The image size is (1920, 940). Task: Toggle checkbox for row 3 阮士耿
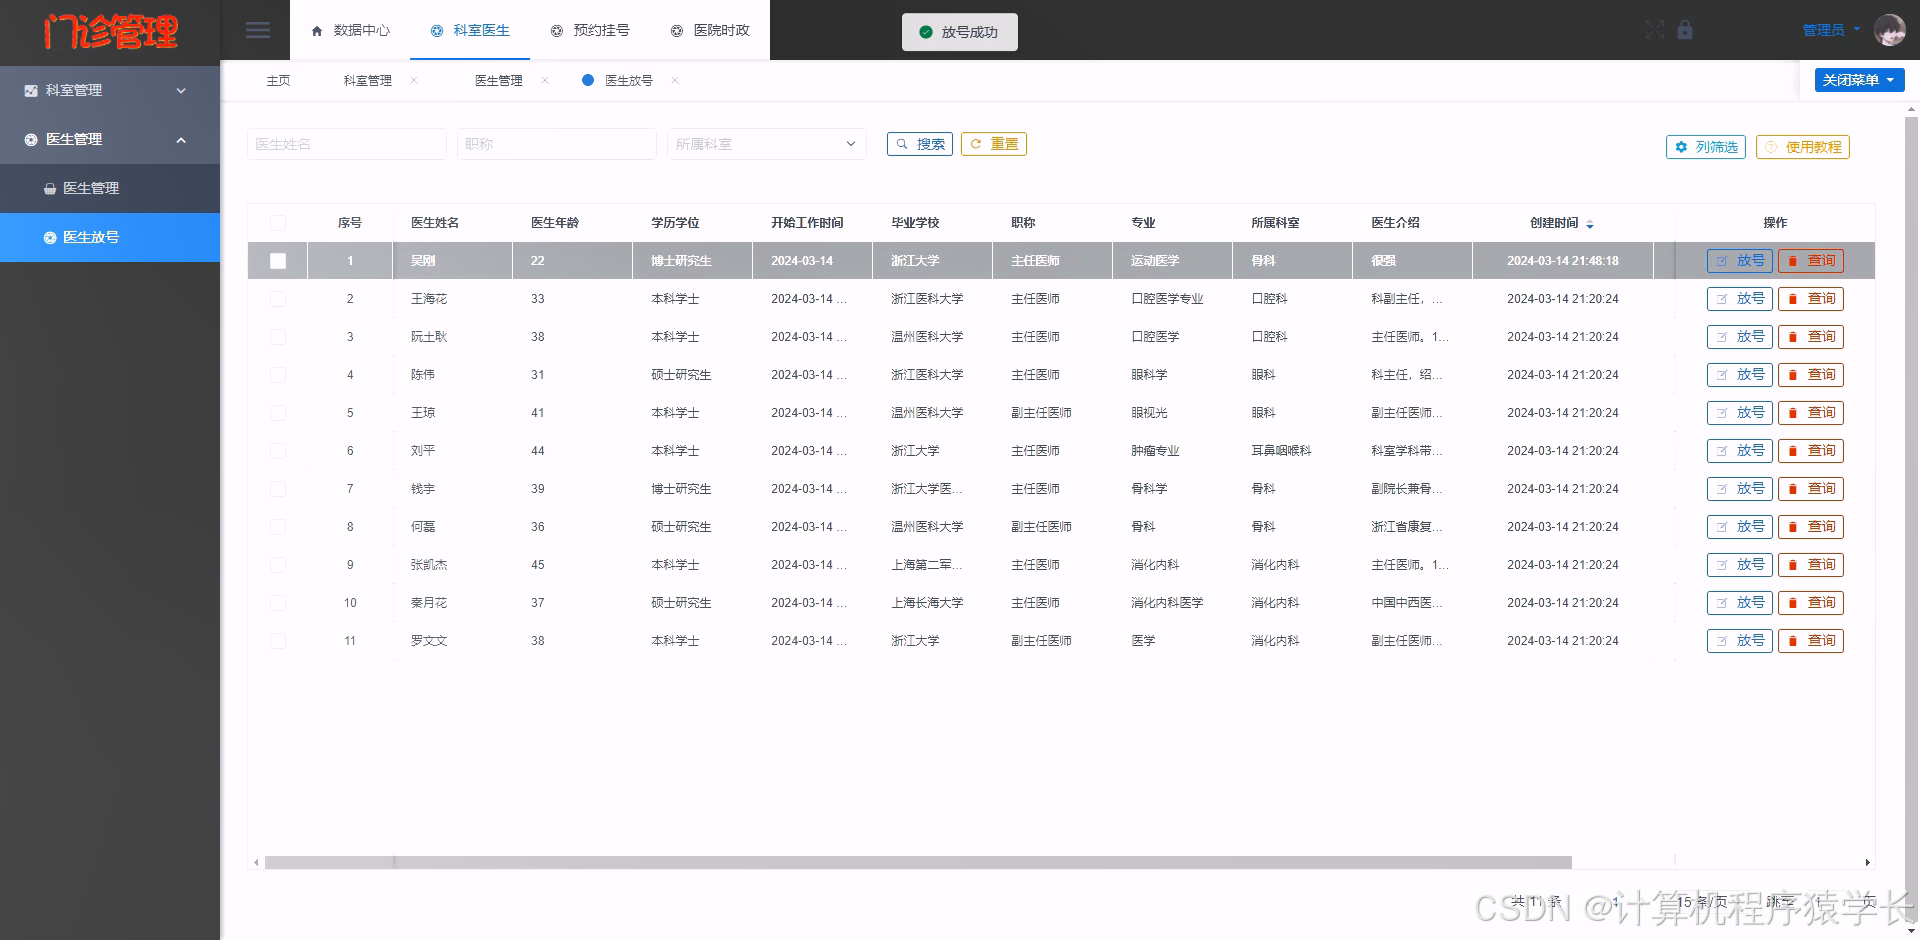(x=278, y=337)
